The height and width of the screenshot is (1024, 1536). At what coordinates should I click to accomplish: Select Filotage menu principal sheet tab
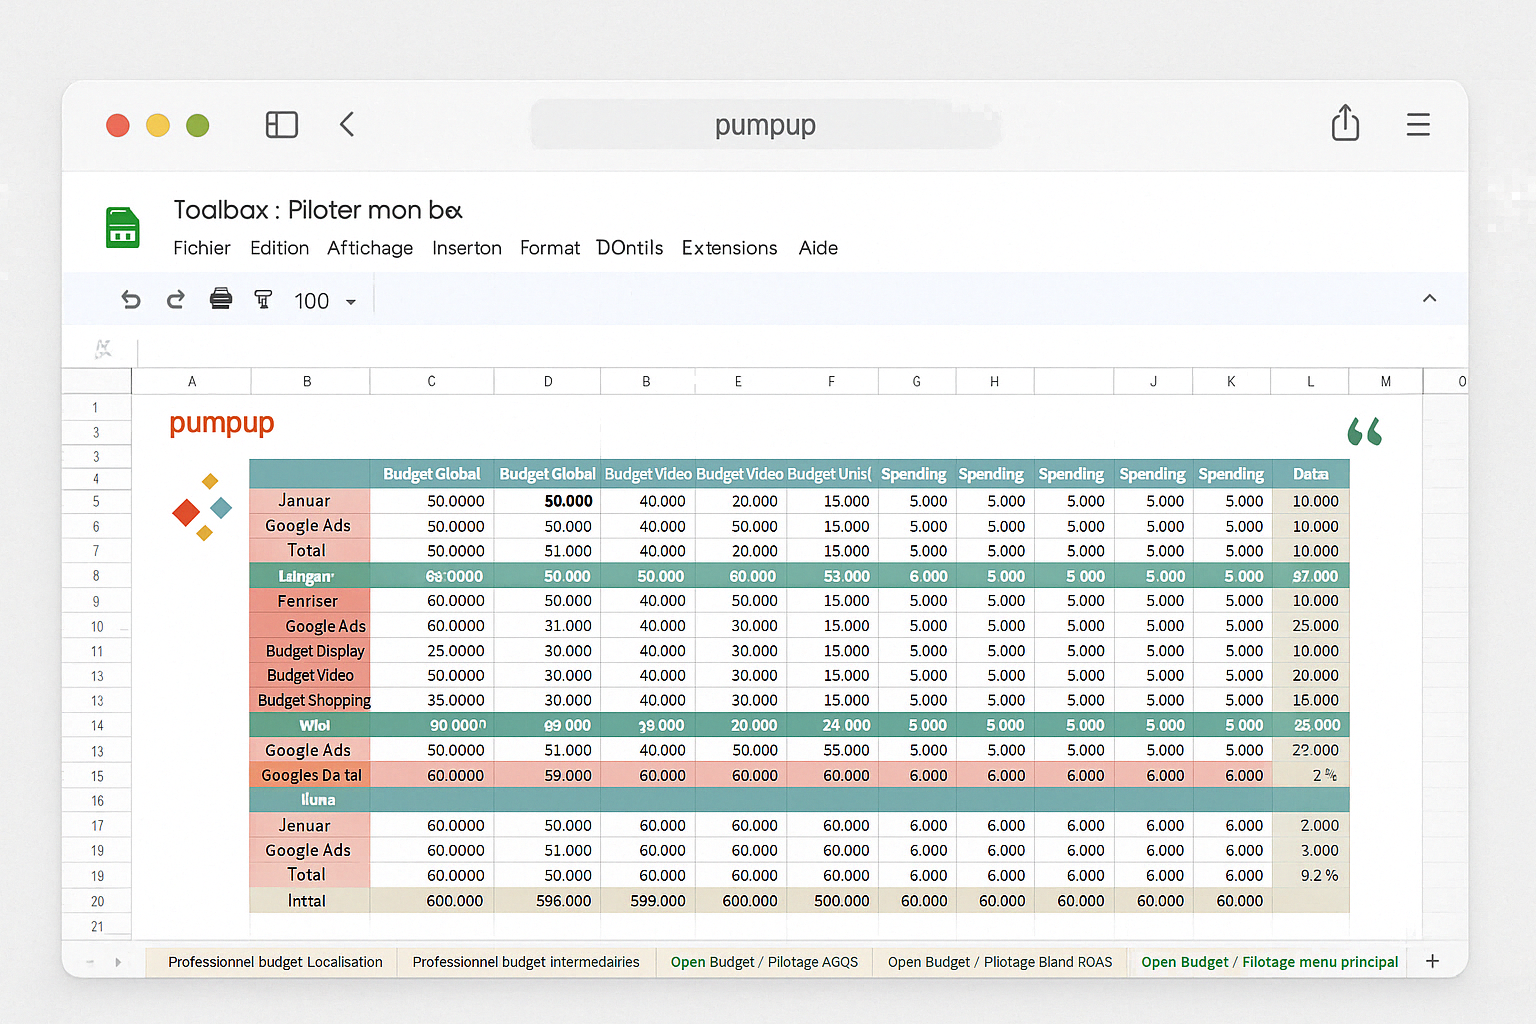1269,962
